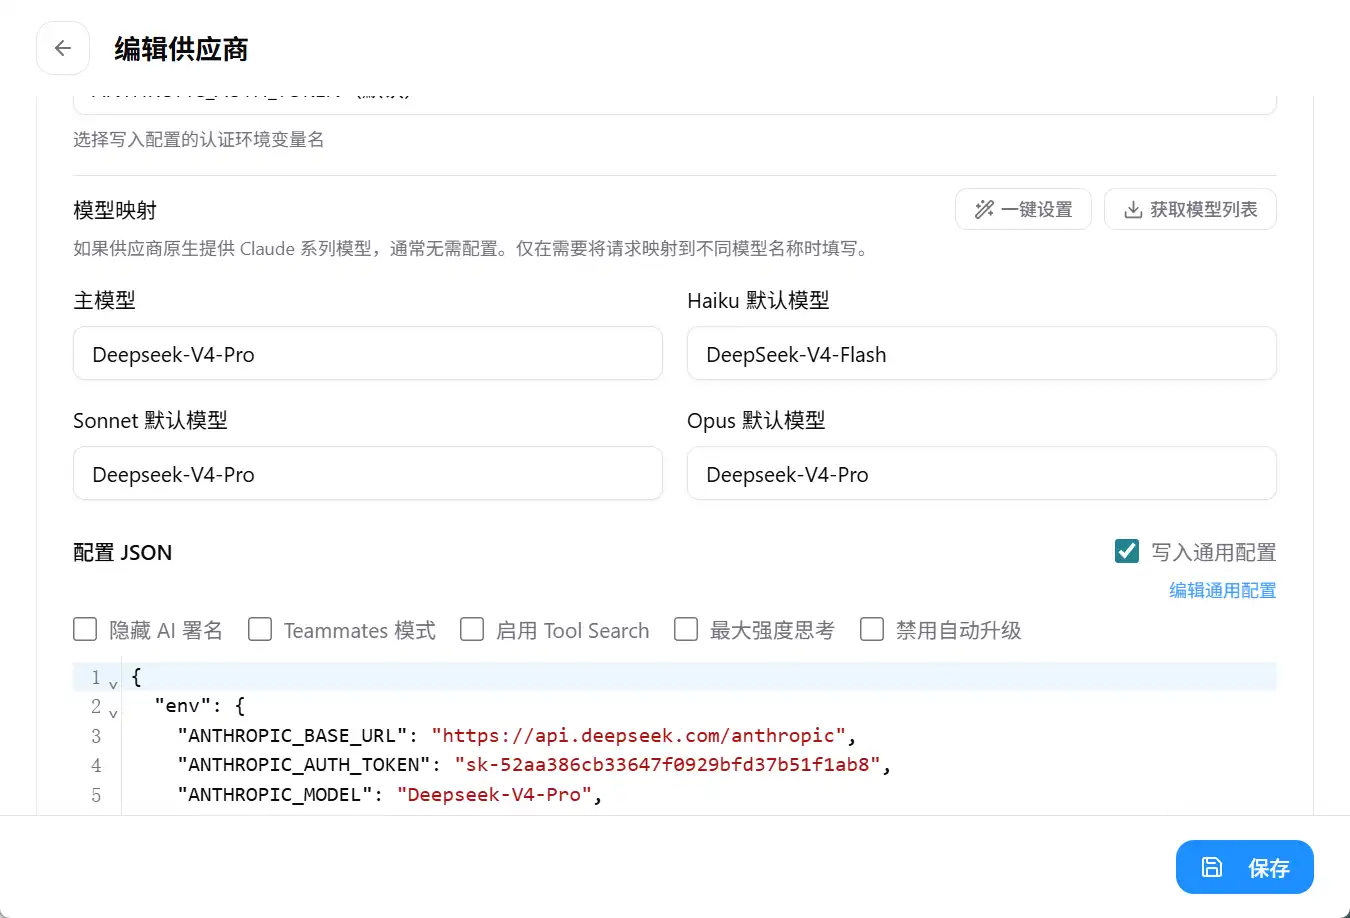
Task: Enable 启用 Tool Search checkbox
Action: 472,629
